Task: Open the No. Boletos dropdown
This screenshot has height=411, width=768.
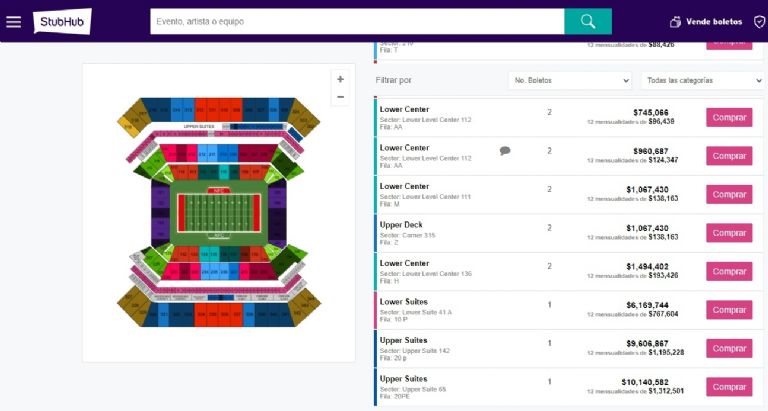Action: (x=570, y=80)
